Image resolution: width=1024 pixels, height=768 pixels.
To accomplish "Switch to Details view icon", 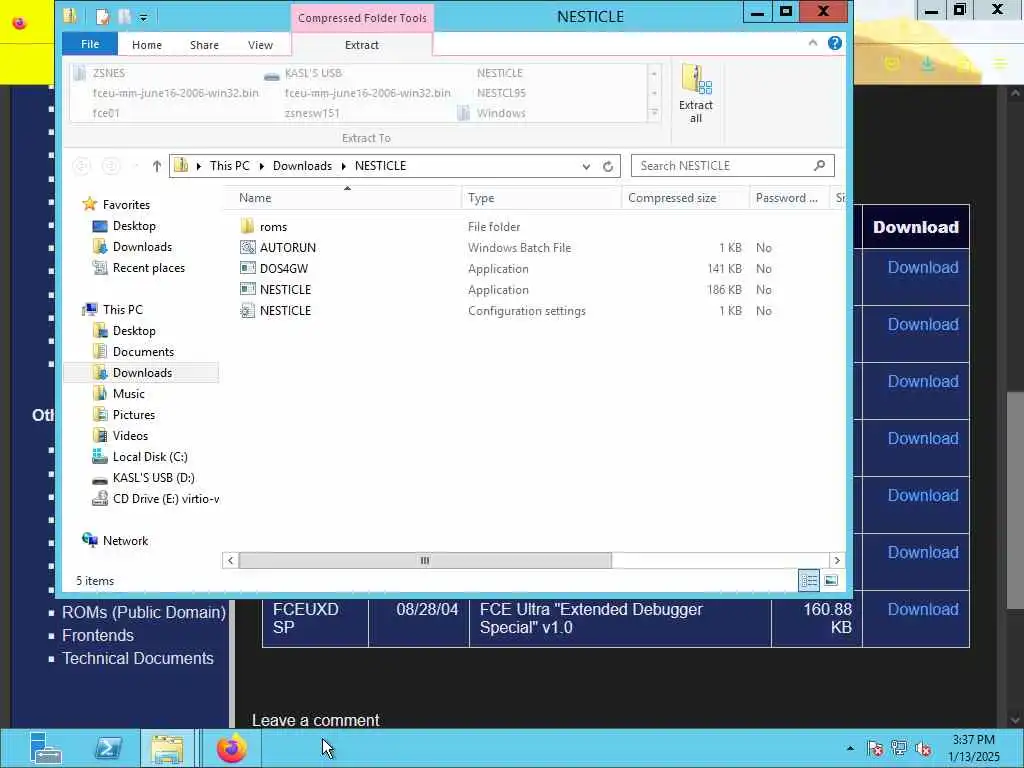I will (808, 580).
